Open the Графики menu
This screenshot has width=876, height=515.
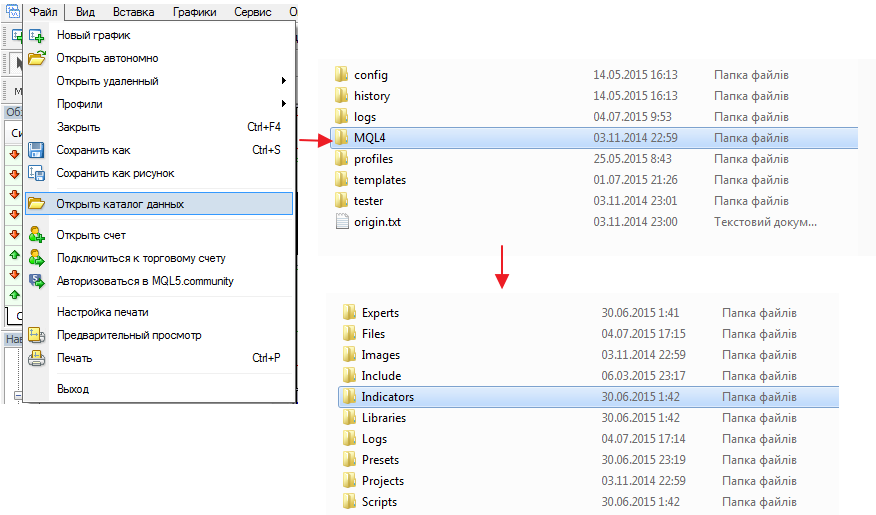pos(194,12)
